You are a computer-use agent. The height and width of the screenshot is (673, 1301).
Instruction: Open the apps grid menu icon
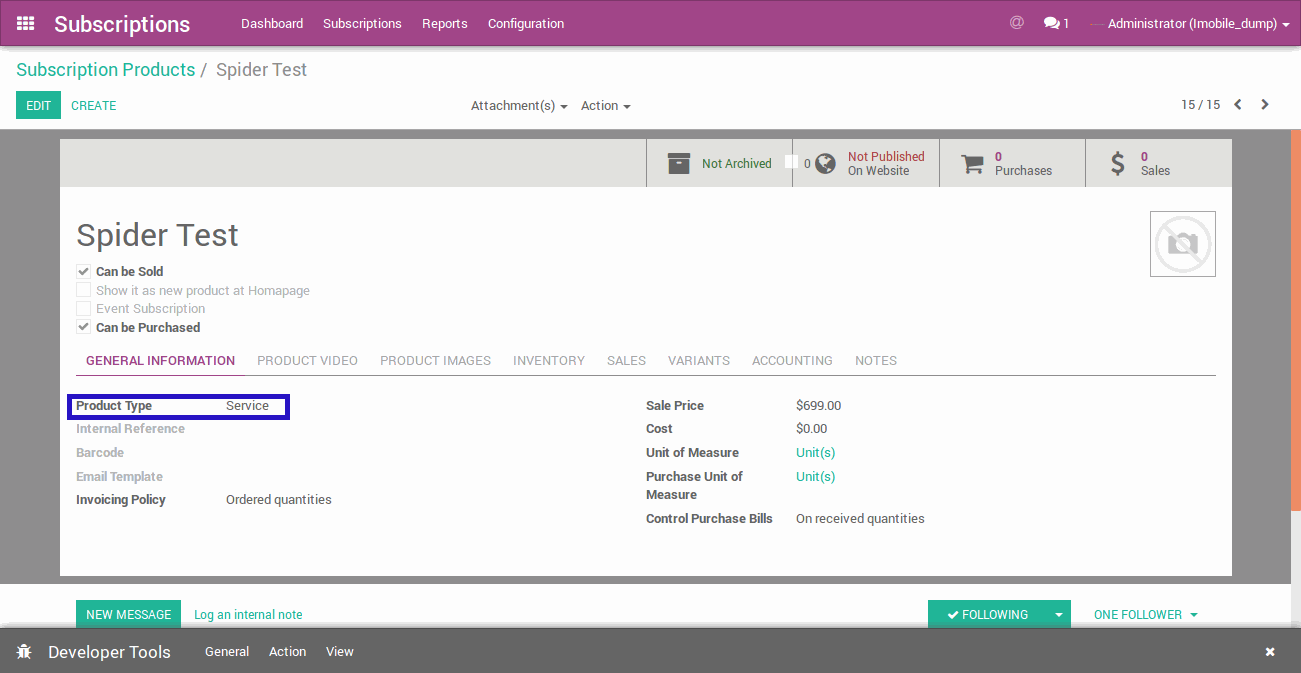[x=26, y=23]
